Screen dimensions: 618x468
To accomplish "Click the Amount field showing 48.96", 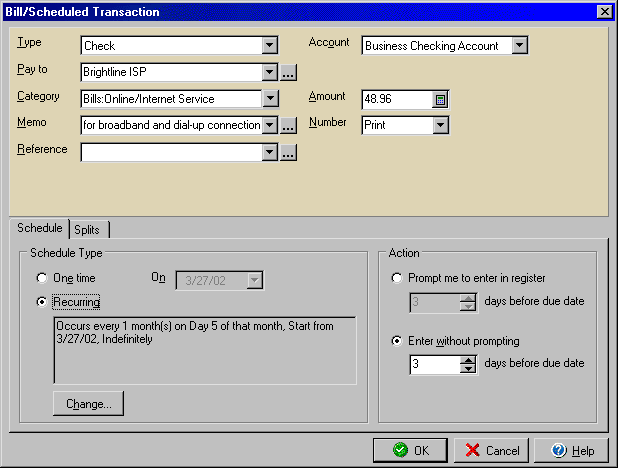I will [397, 99].
